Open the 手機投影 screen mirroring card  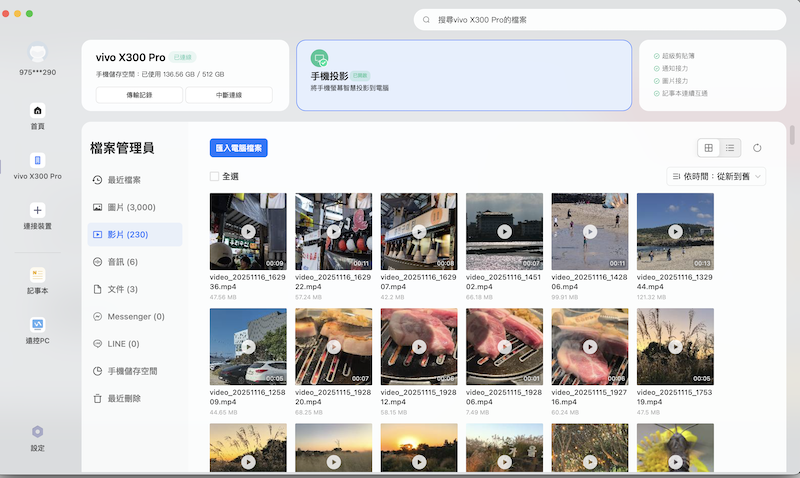tap(464, 75)
